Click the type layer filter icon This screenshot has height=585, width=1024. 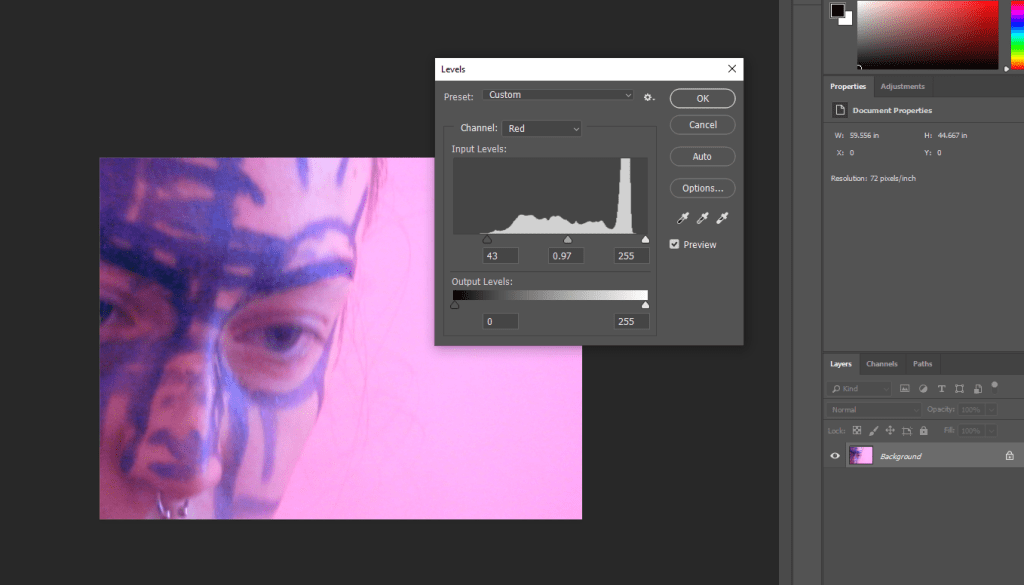tap(942, 388)
